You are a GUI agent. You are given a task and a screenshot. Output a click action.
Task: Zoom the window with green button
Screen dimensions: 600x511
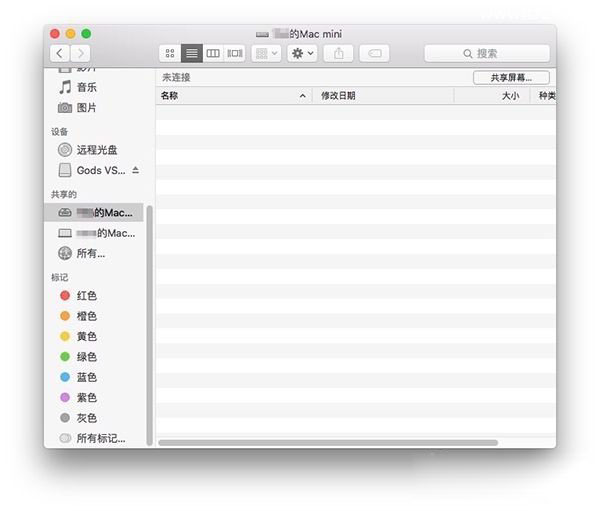(86, 34)
